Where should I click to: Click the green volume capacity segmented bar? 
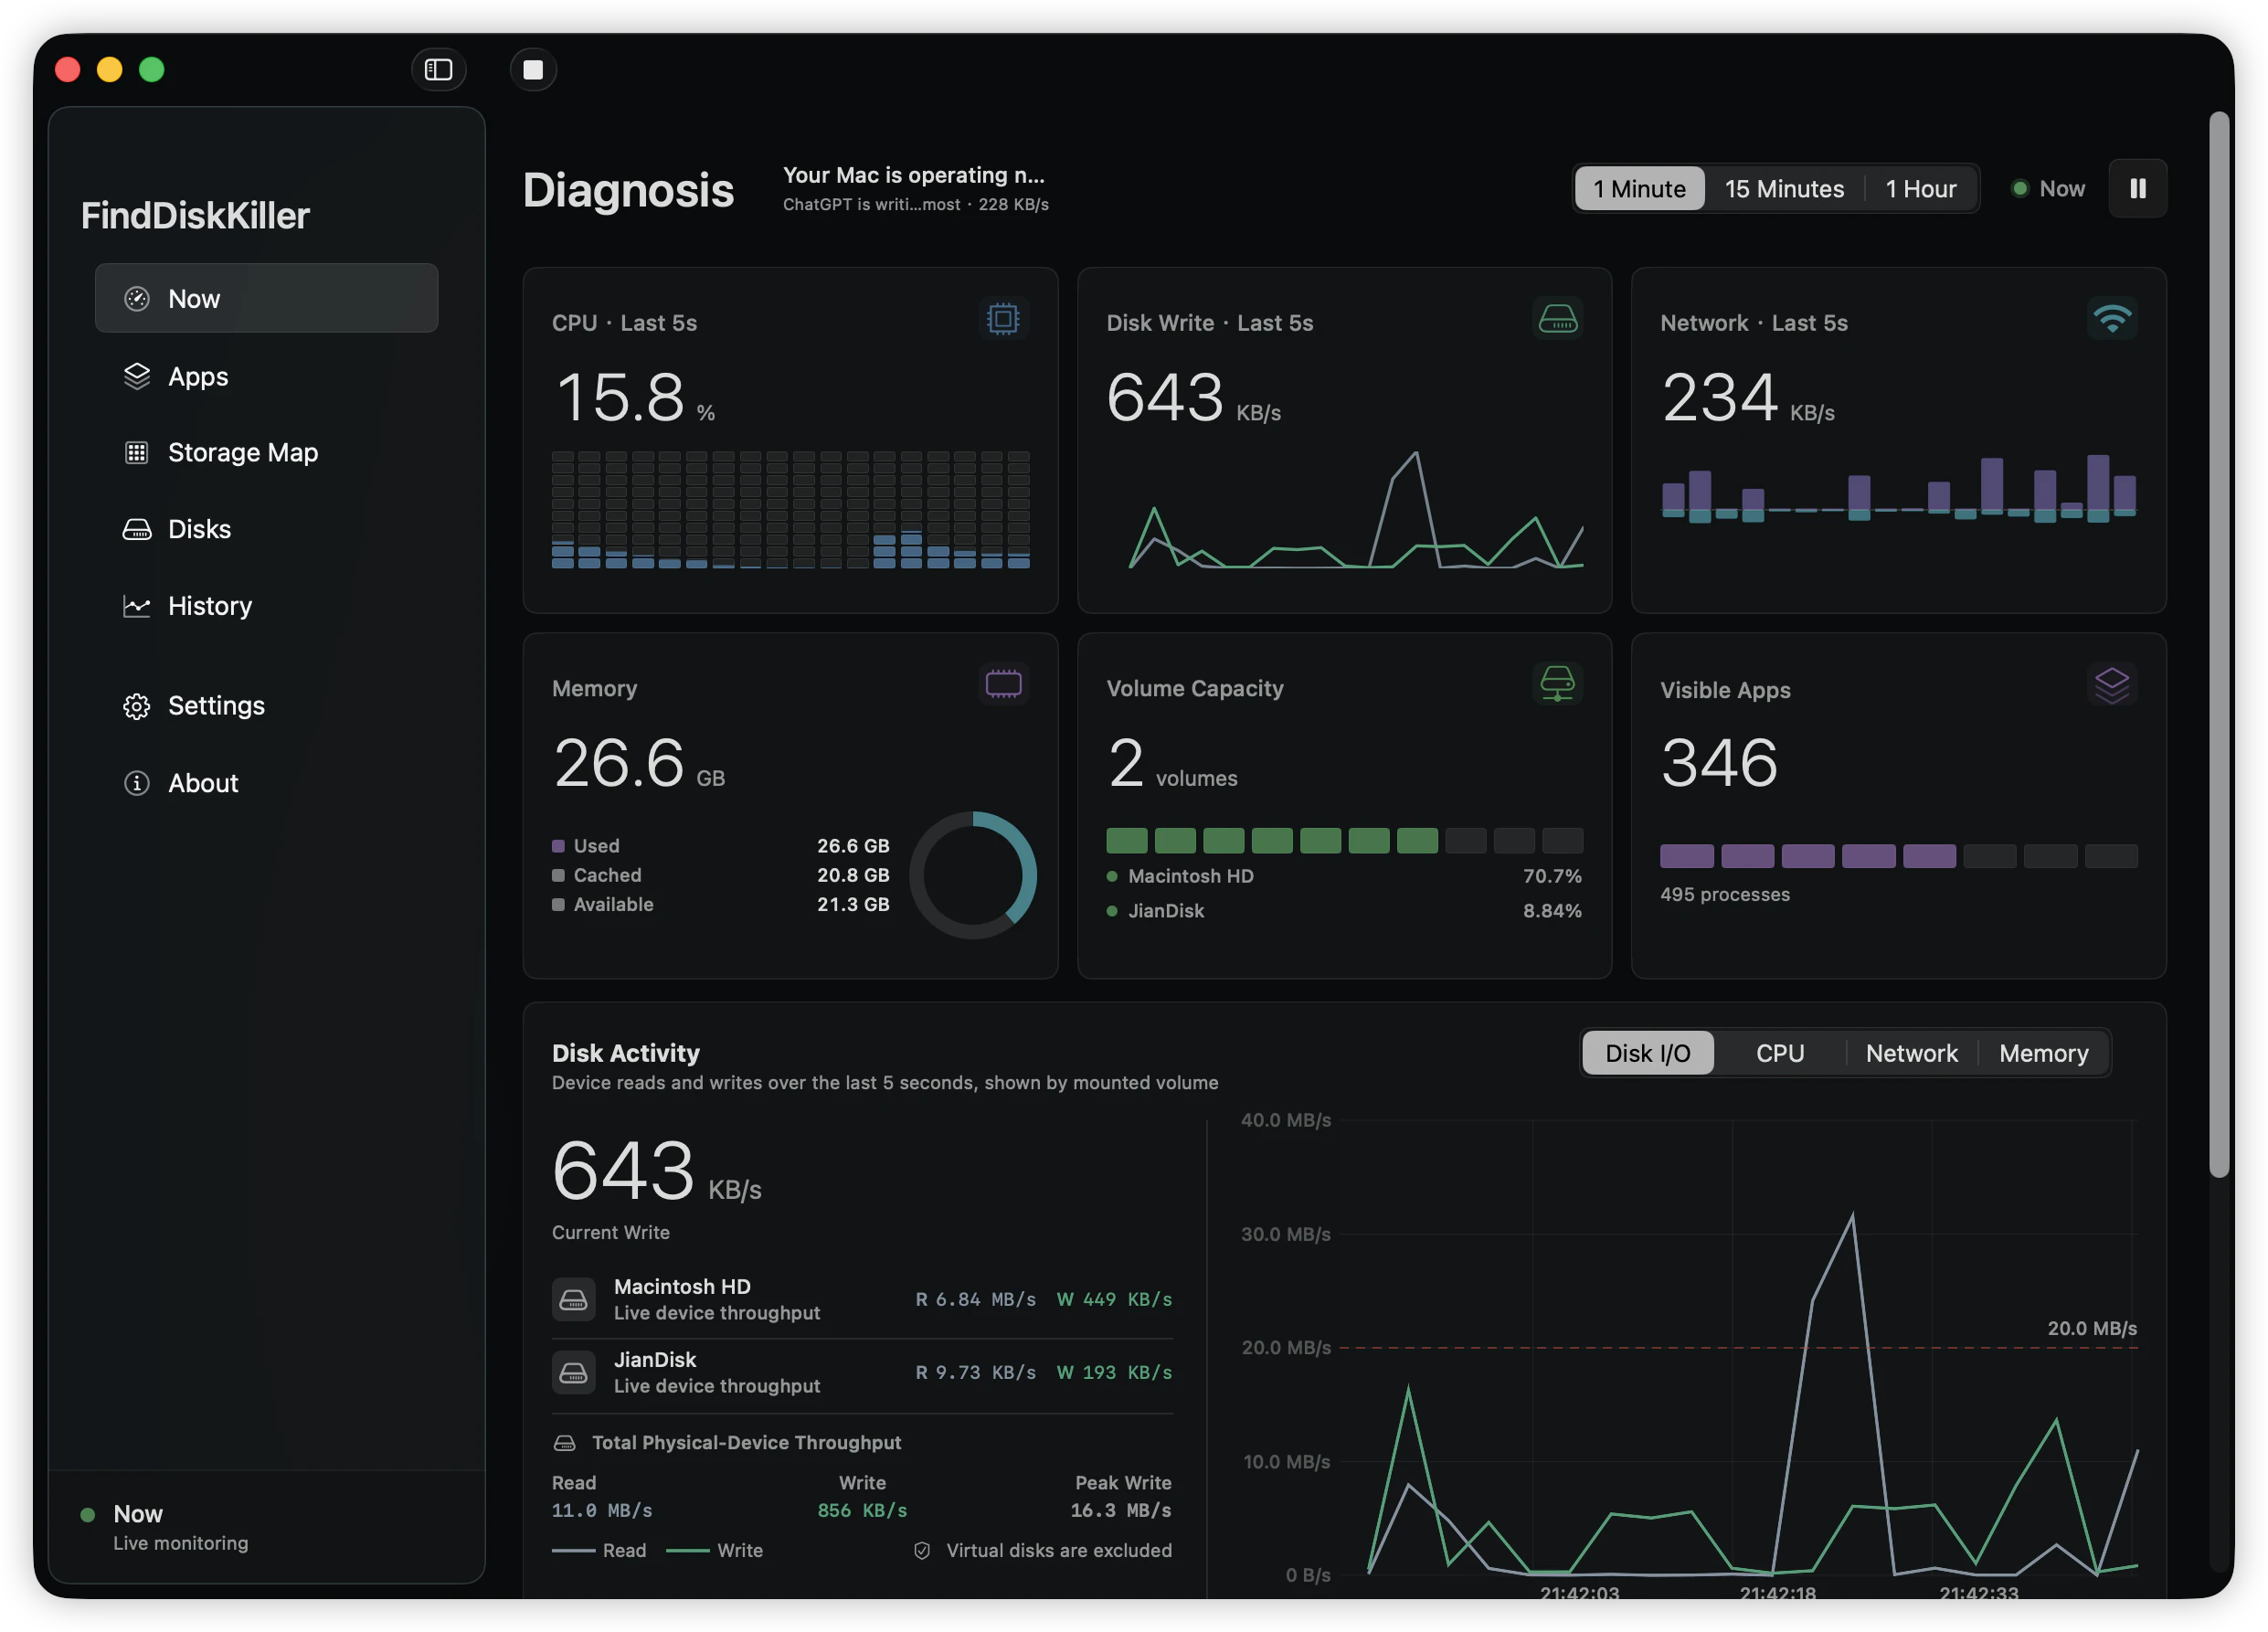pos(1344,840)
